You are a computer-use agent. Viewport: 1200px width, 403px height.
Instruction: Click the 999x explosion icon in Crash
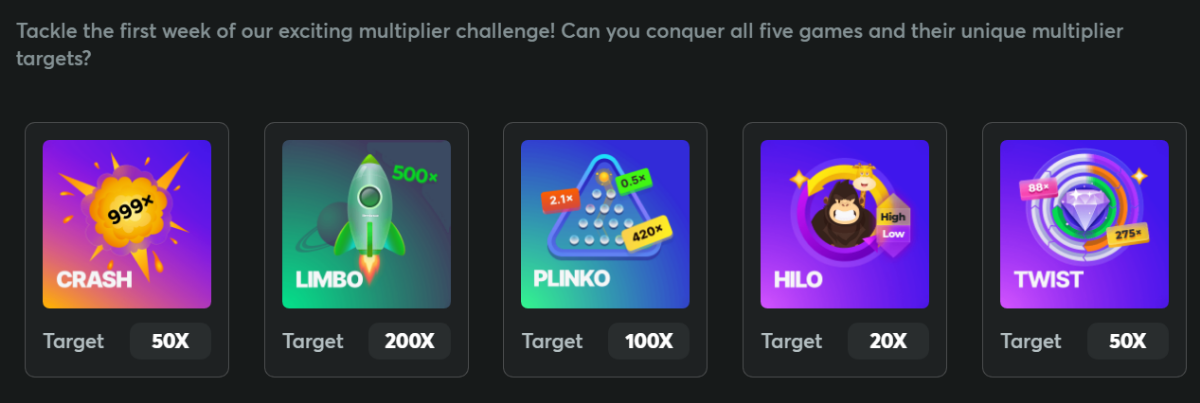pos(127,208)
